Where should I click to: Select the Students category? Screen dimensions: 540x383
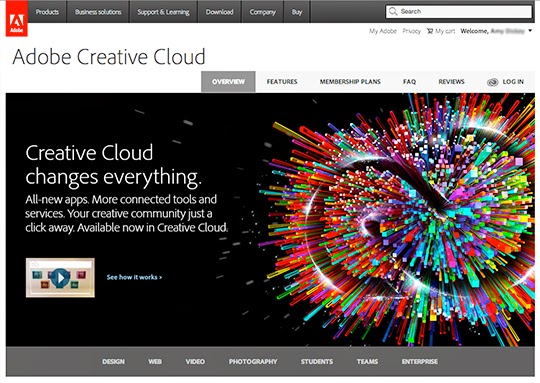(317, 362)
